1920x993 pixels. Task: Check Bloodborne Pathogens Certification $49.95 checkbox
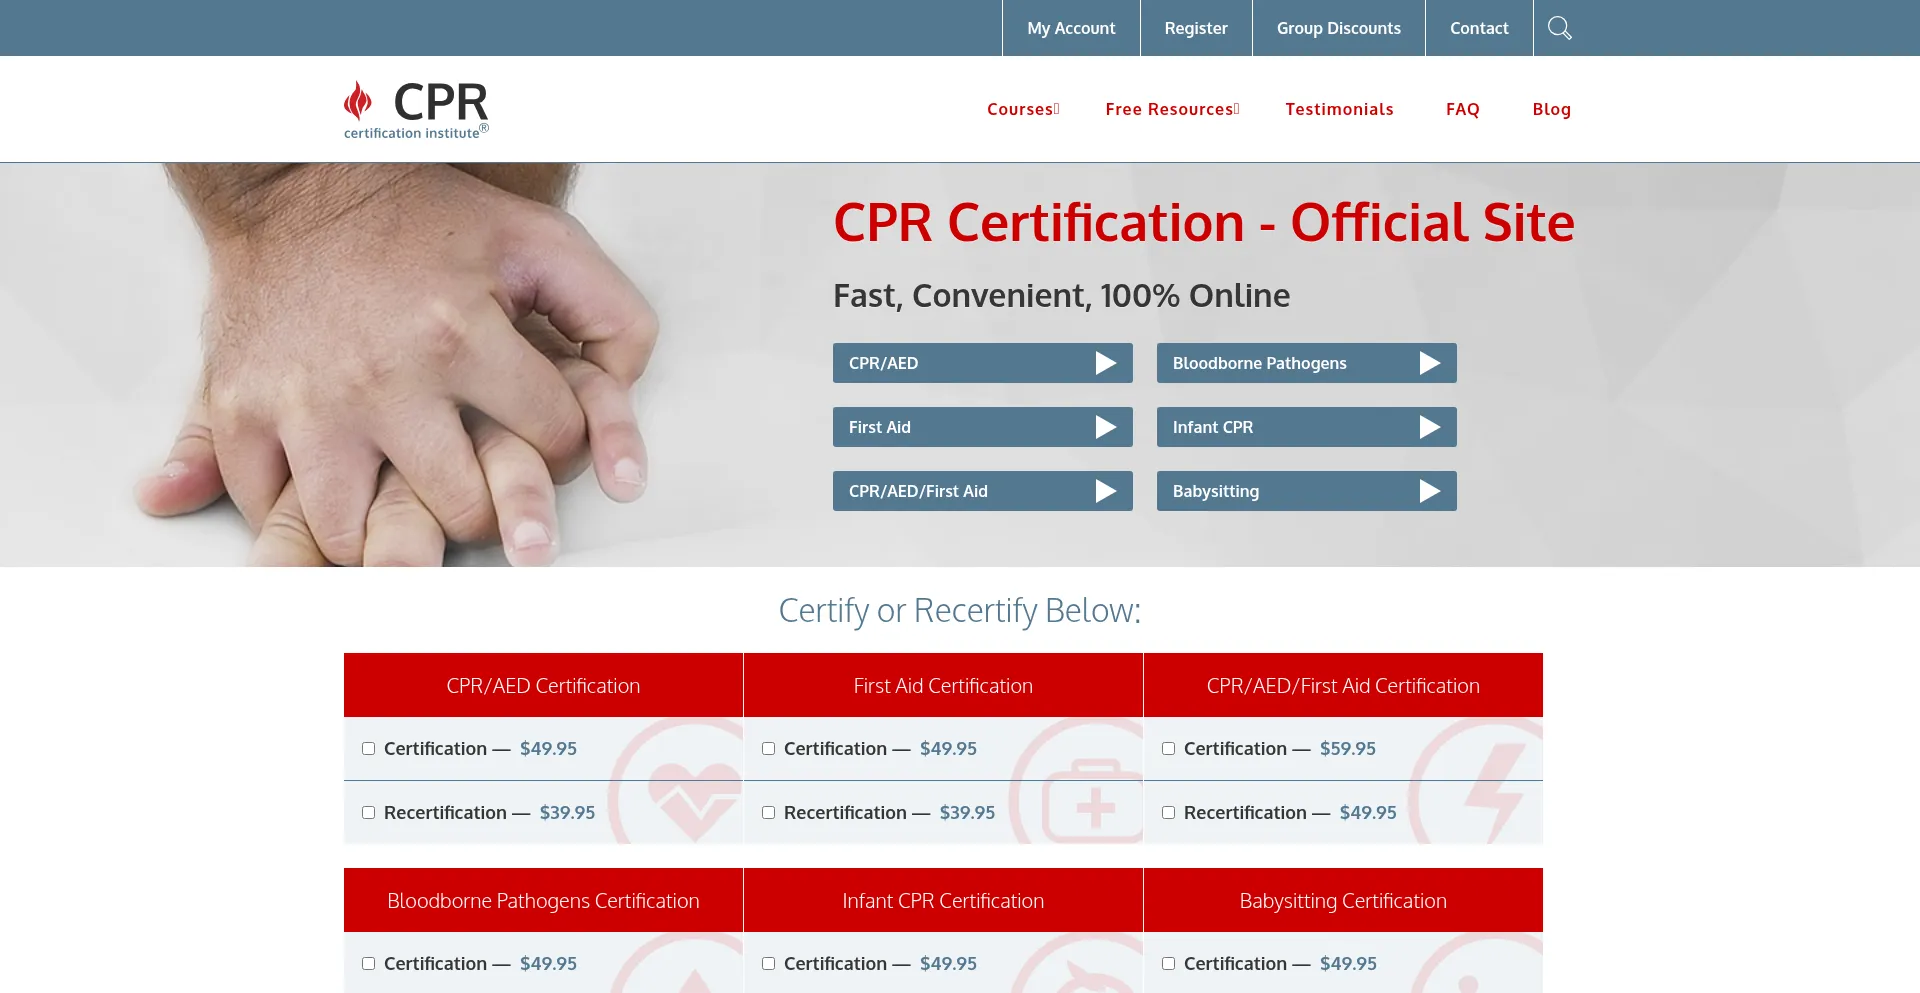coord(368,964)
